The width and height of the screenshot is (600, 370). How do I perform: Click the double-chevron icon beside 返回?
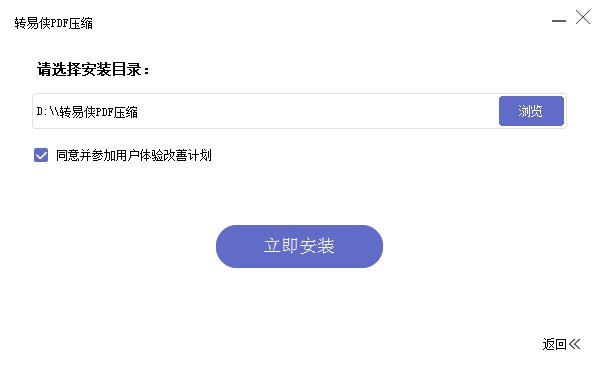574,344
